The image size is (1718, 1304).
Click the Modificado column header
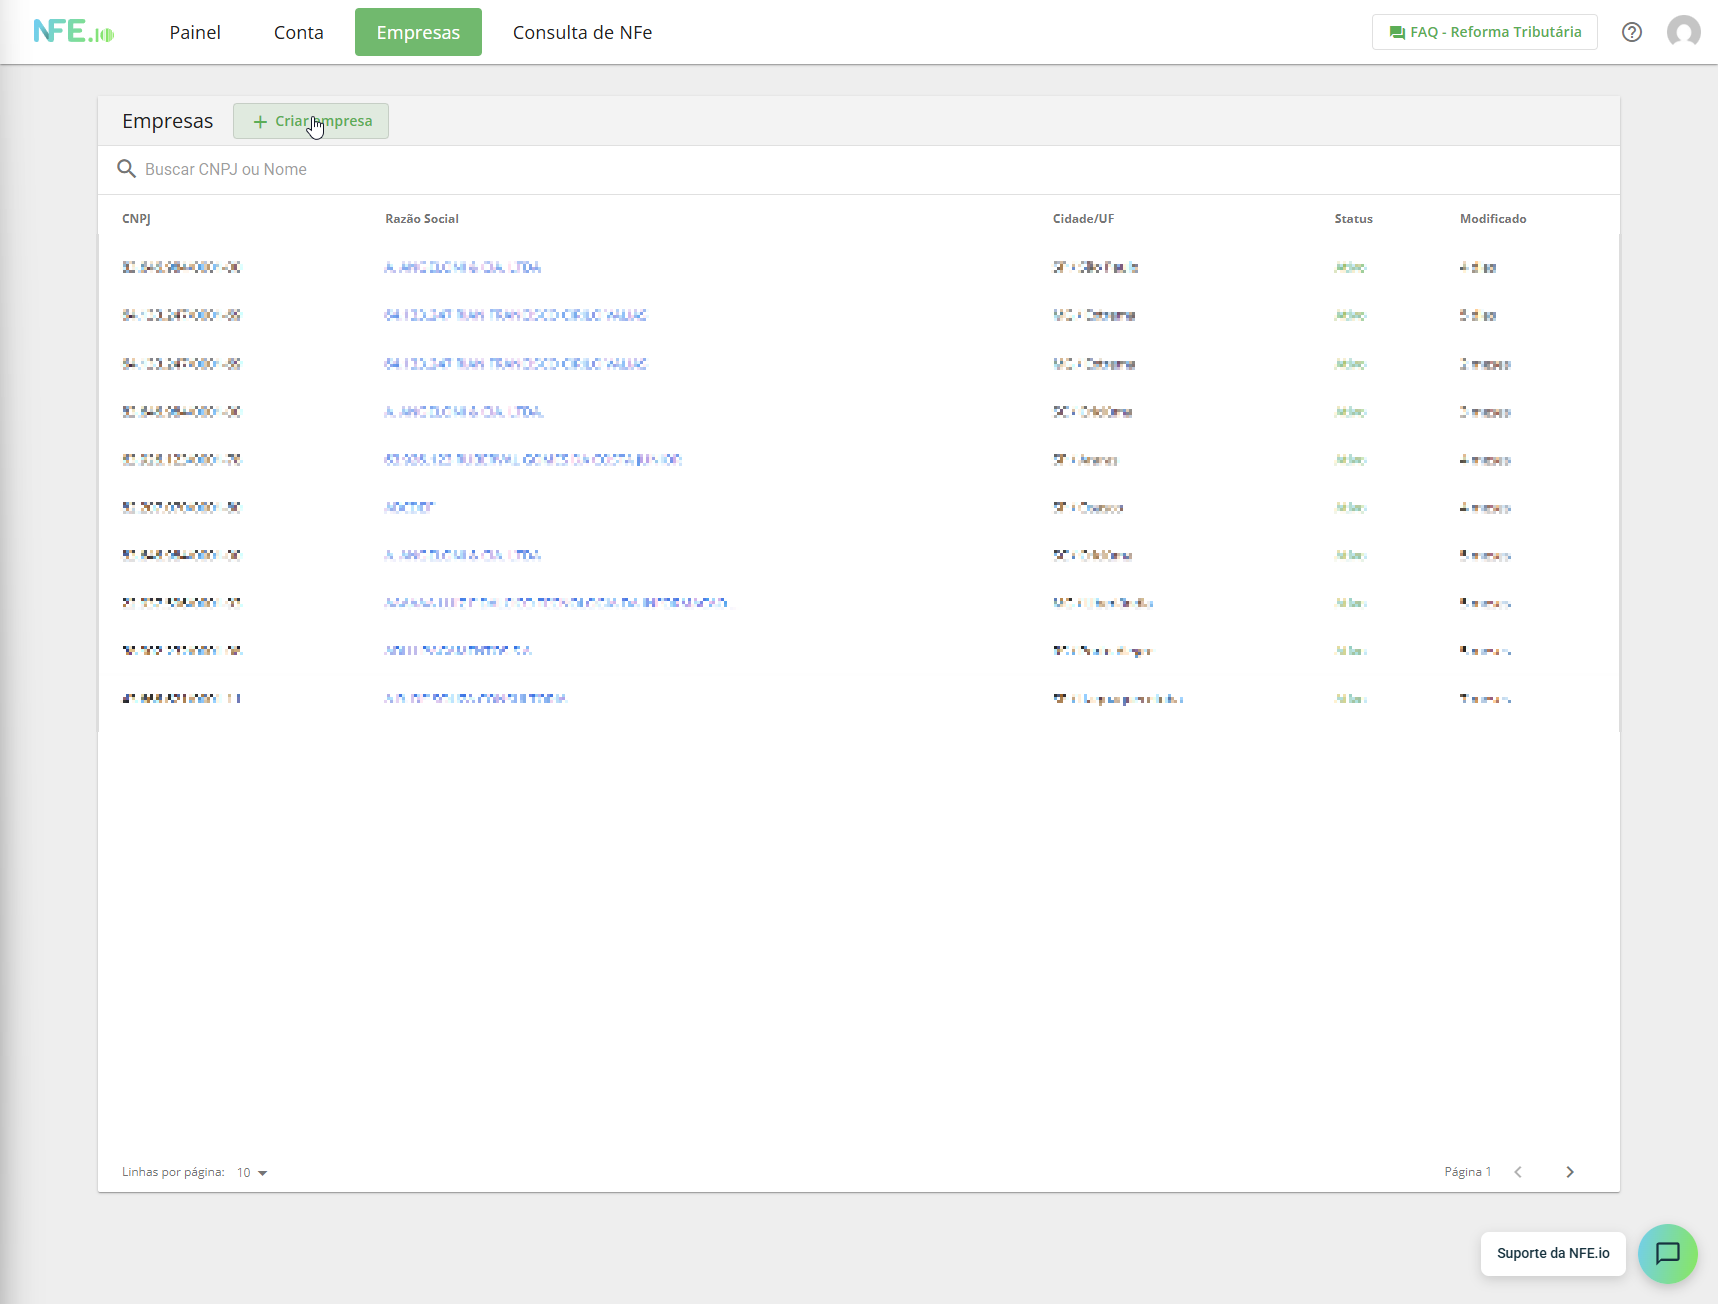coord(1493,219)
